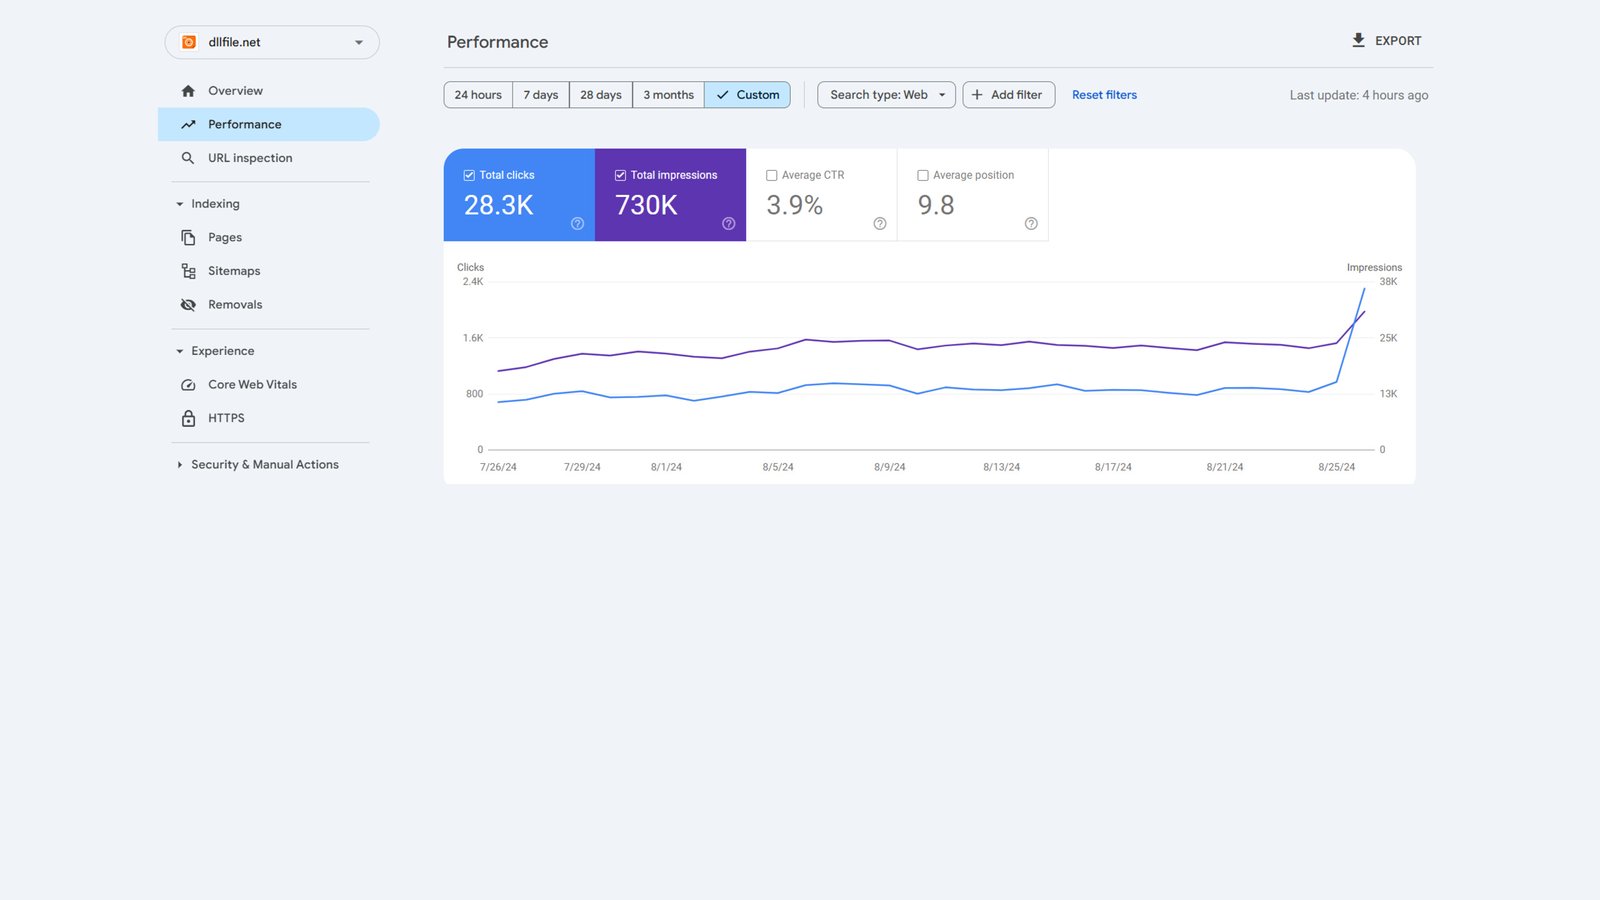Click the Reset filters link

pos(1104,94)
